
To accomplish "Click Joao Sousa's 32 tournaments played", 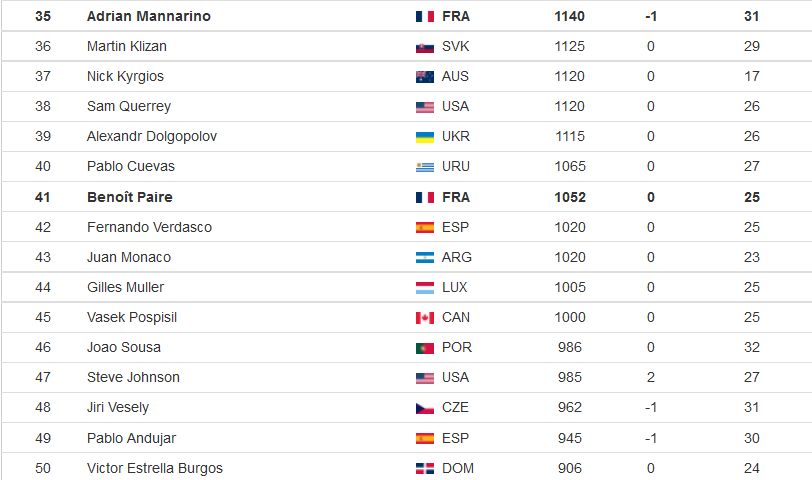I will [751, 347].
